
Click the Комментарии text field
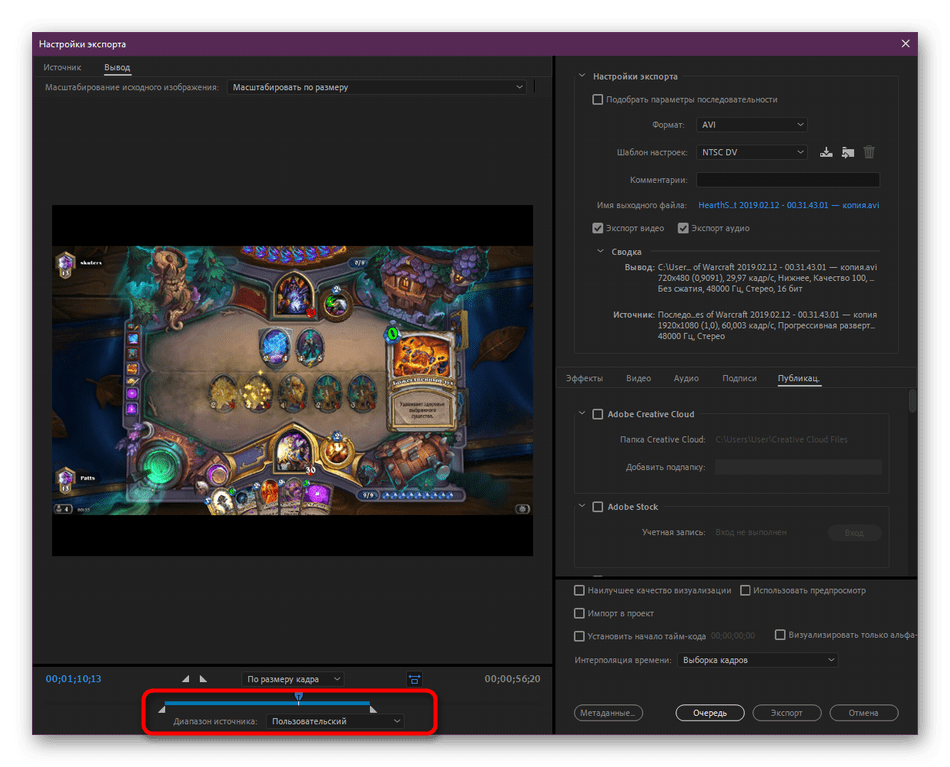[788, 180]
